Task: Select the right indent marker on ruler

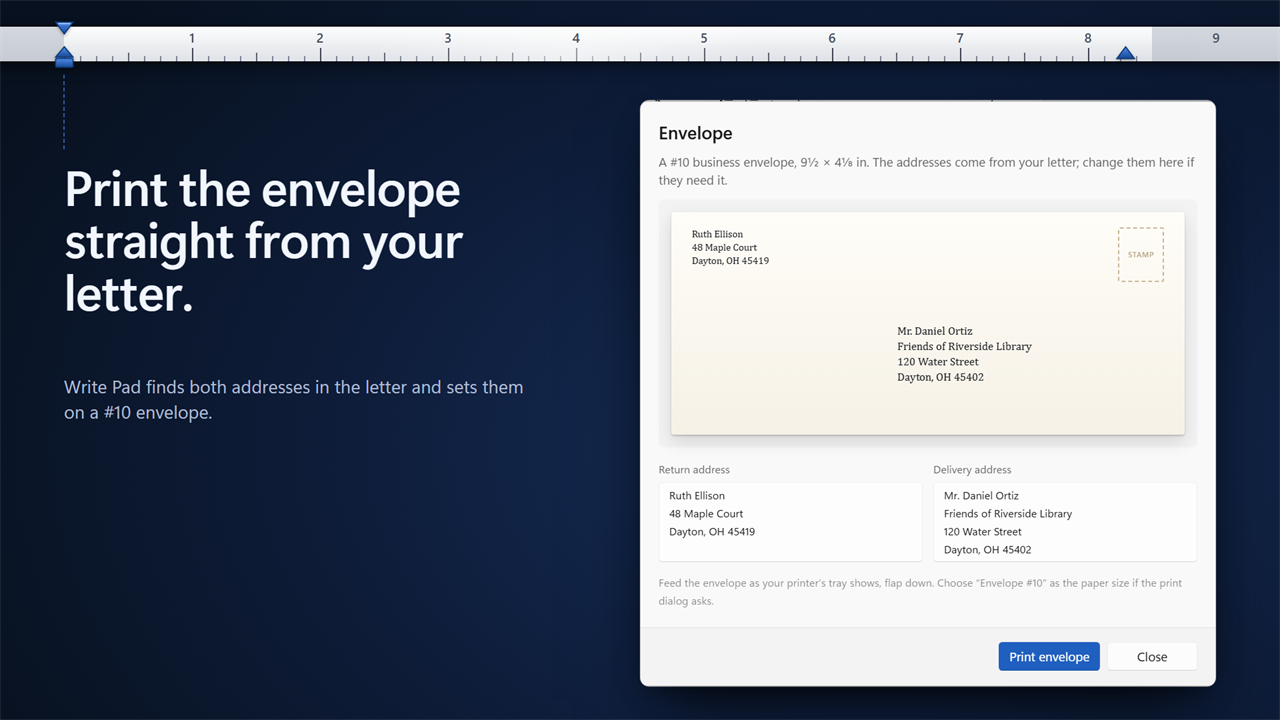Action: (1126, 53)
